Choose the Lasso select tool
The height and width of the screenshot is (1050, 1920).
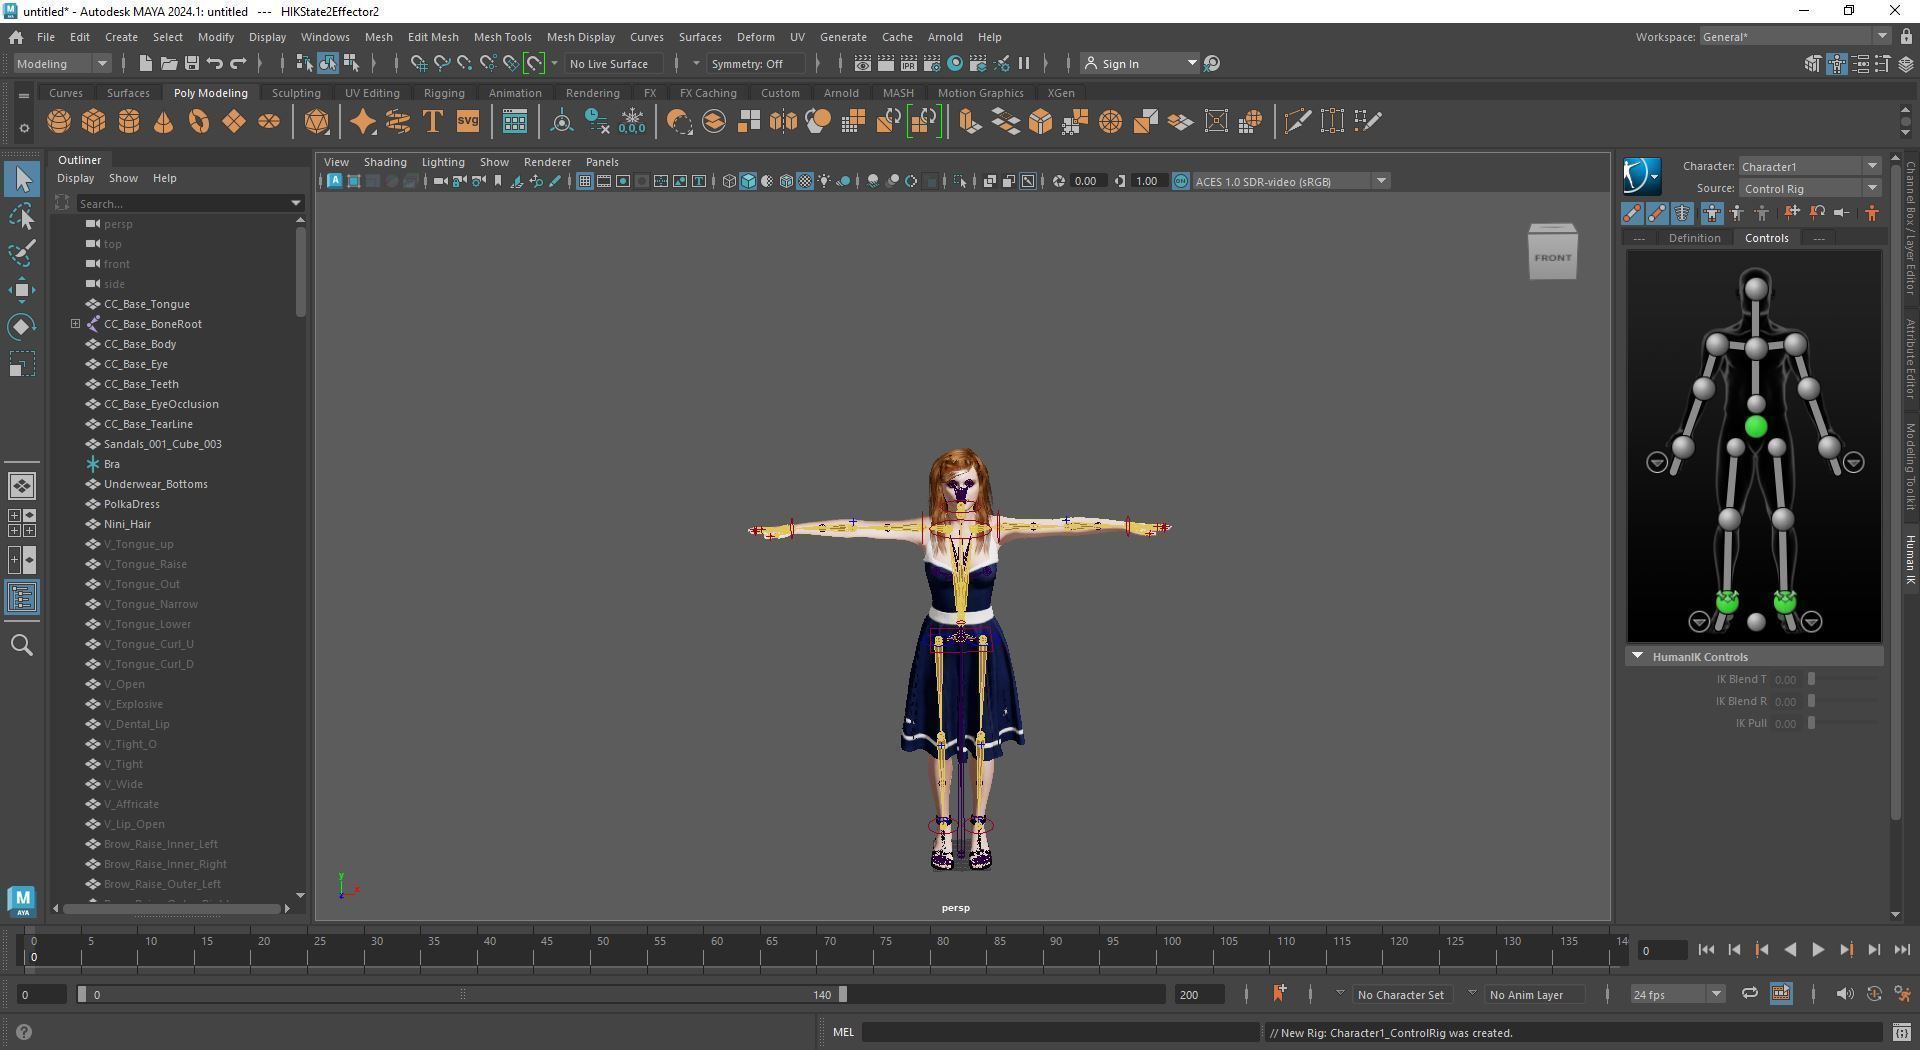click(22, 216)
